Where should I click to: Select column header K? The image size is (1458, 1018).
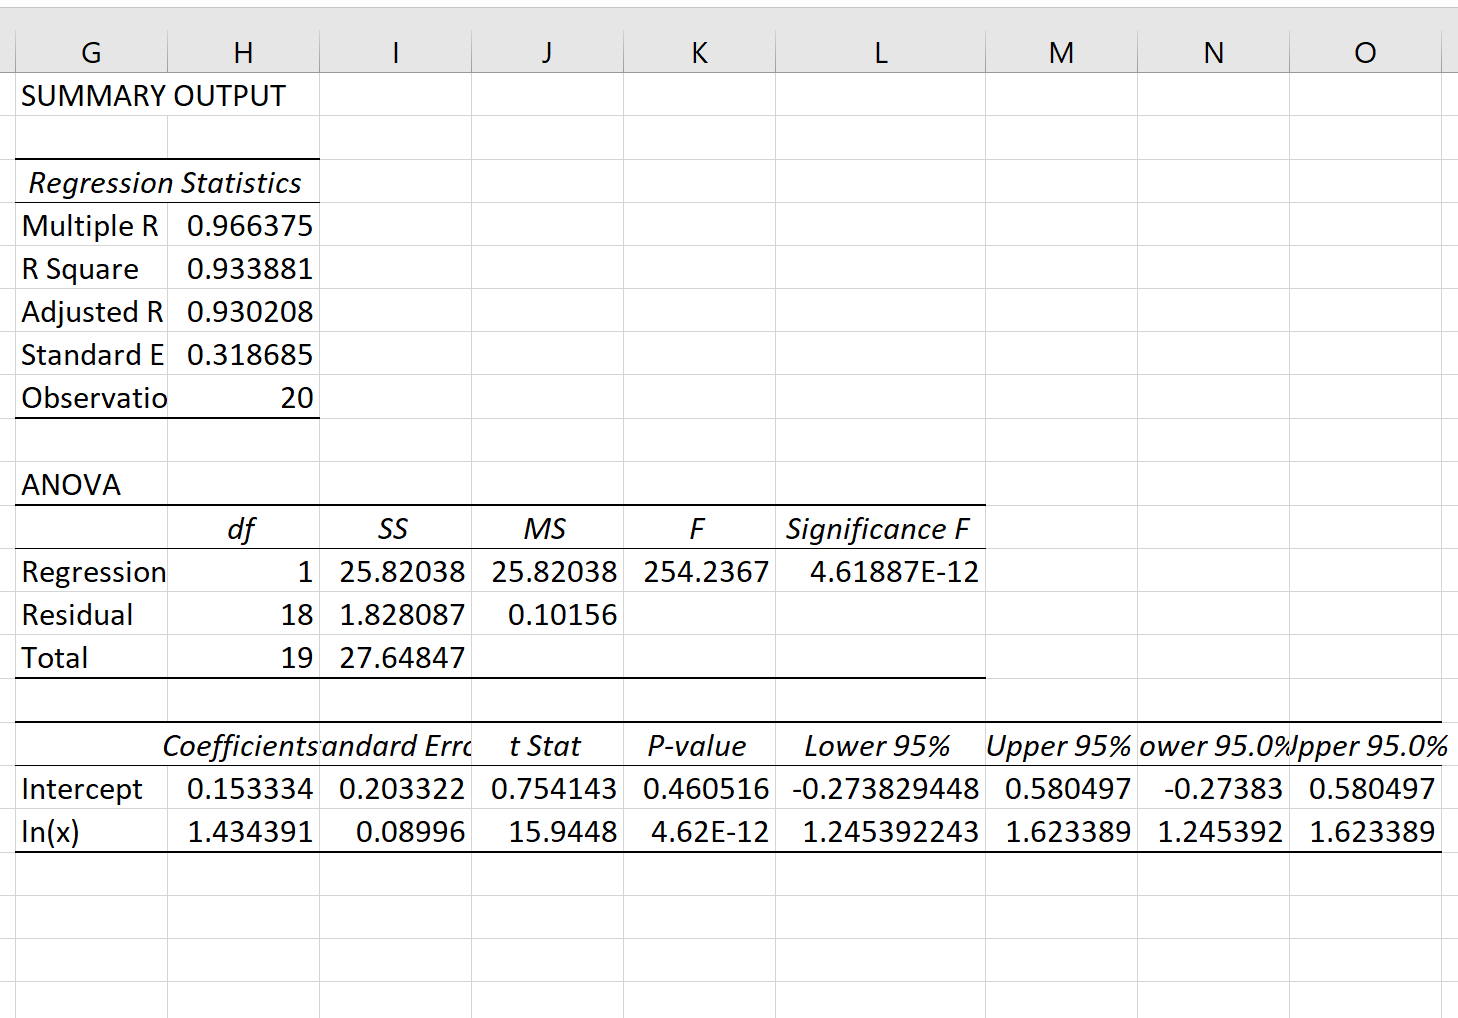(698, 52)
